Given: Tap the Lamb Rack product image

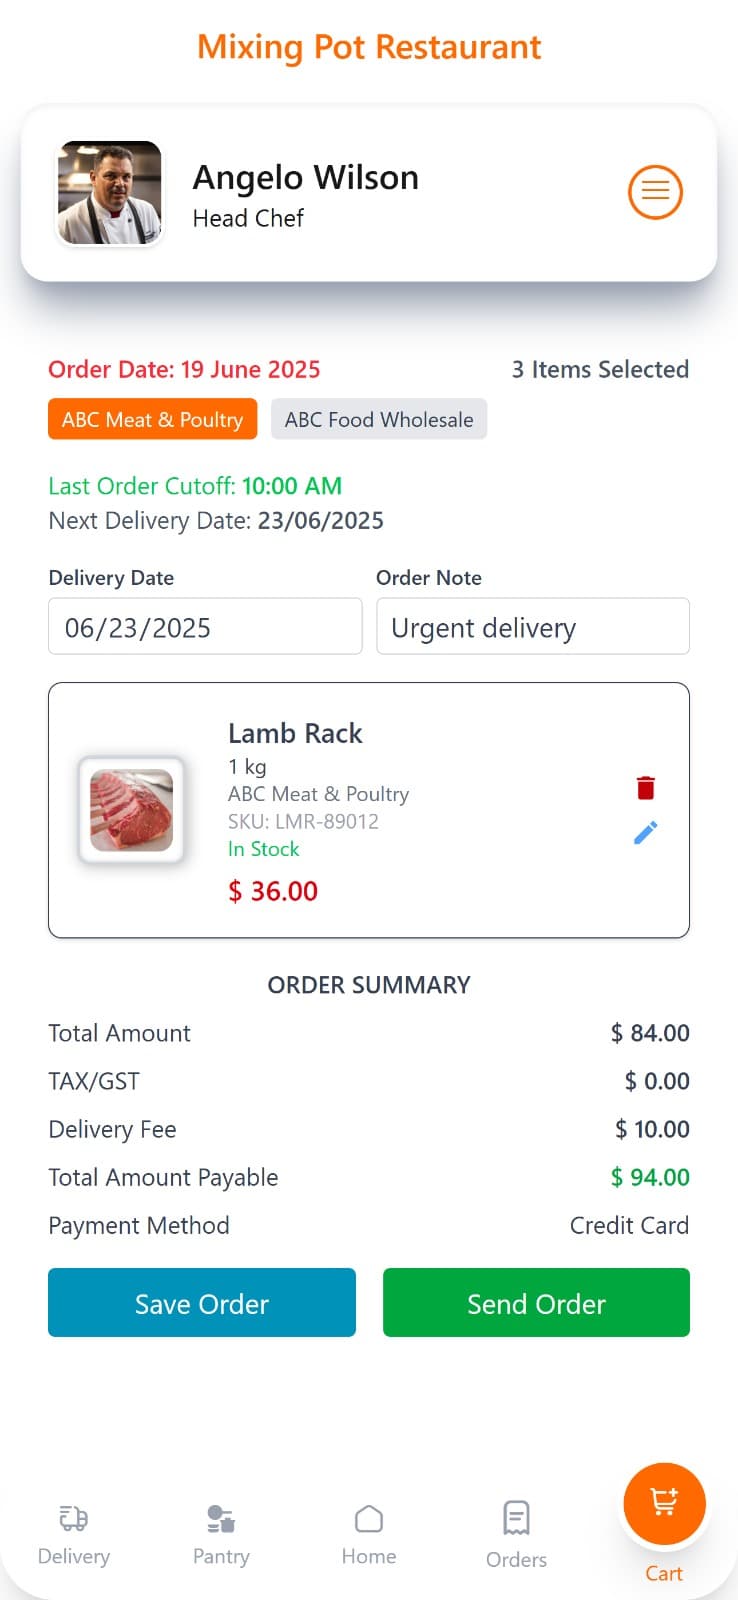Looking at the screenshot, I should [x=131, y=810].
